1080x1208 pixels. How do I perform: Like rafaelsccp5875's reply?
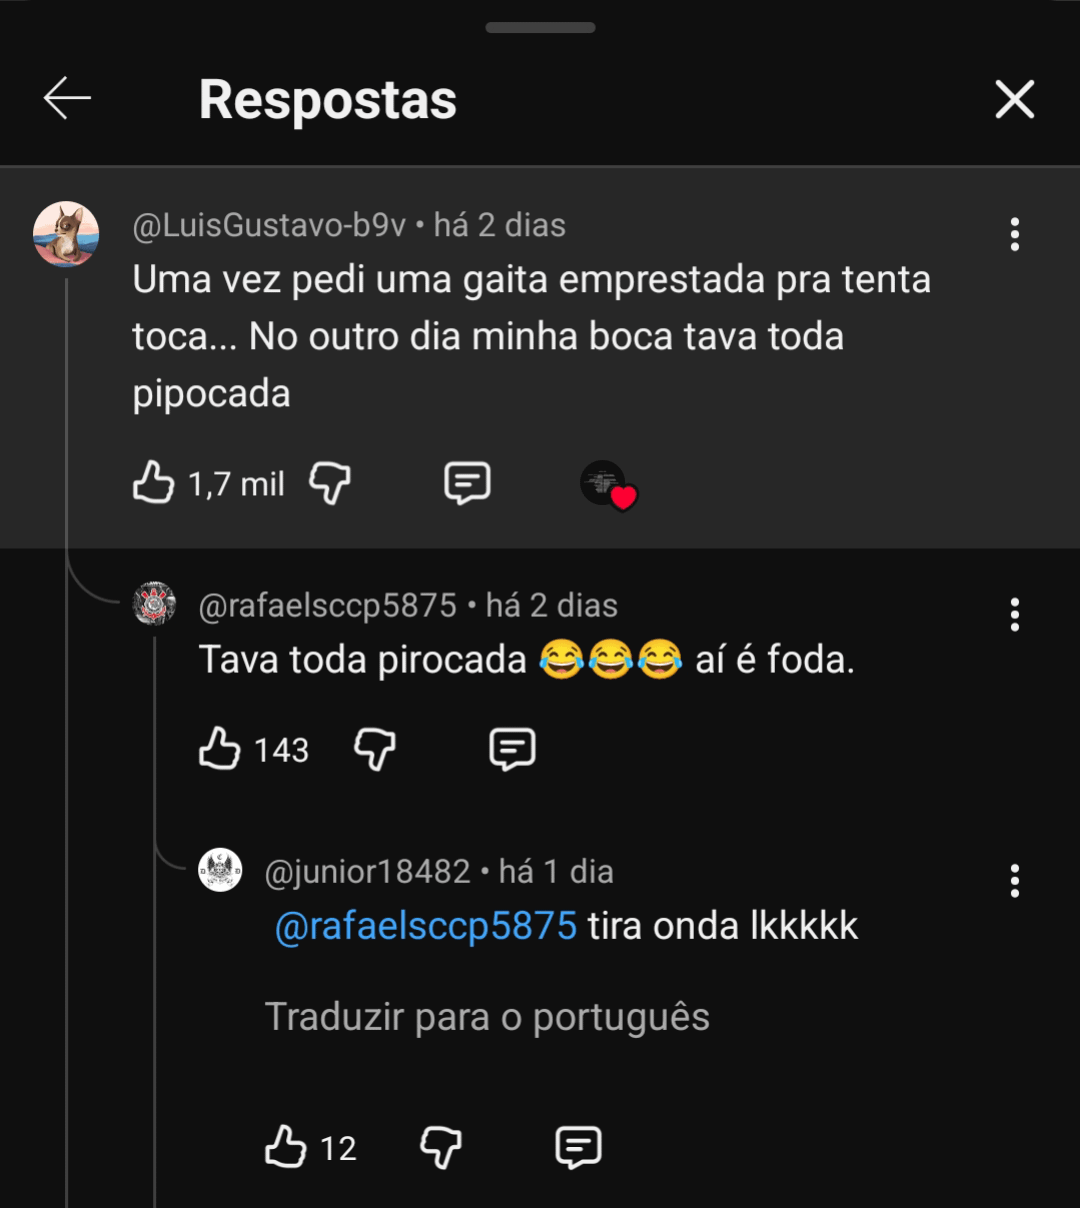[x=220, y=749]
